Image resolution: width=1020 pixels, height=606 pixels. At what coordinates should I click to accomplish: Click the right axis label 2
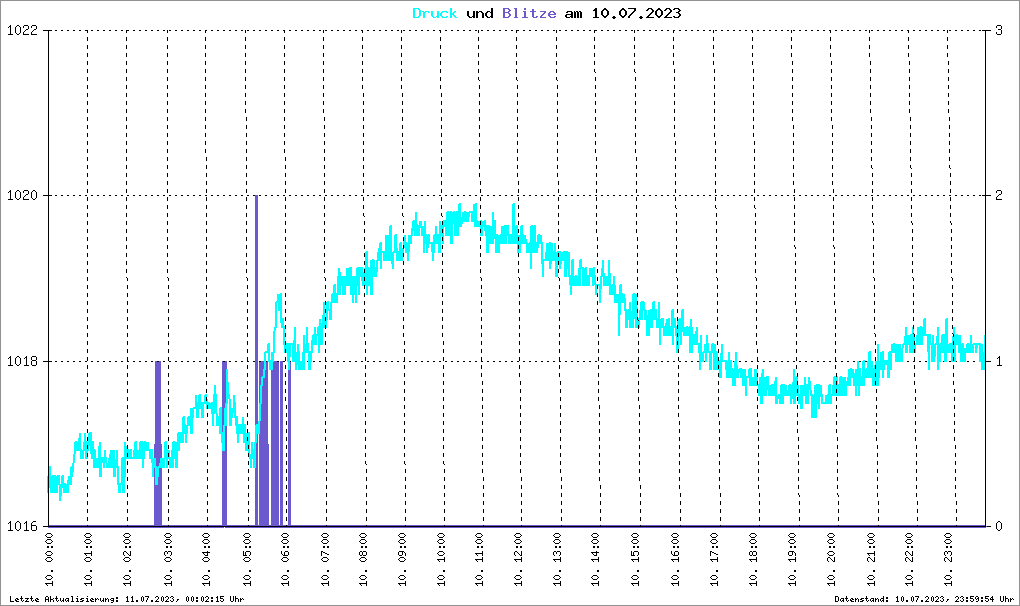point(999,196)
